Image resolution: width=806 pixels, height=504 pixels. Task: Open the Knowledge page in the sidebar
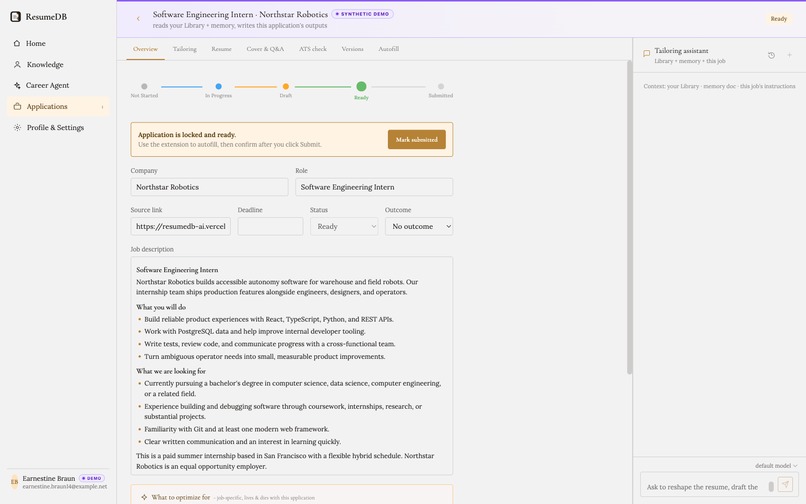click(x=58, y=64)
